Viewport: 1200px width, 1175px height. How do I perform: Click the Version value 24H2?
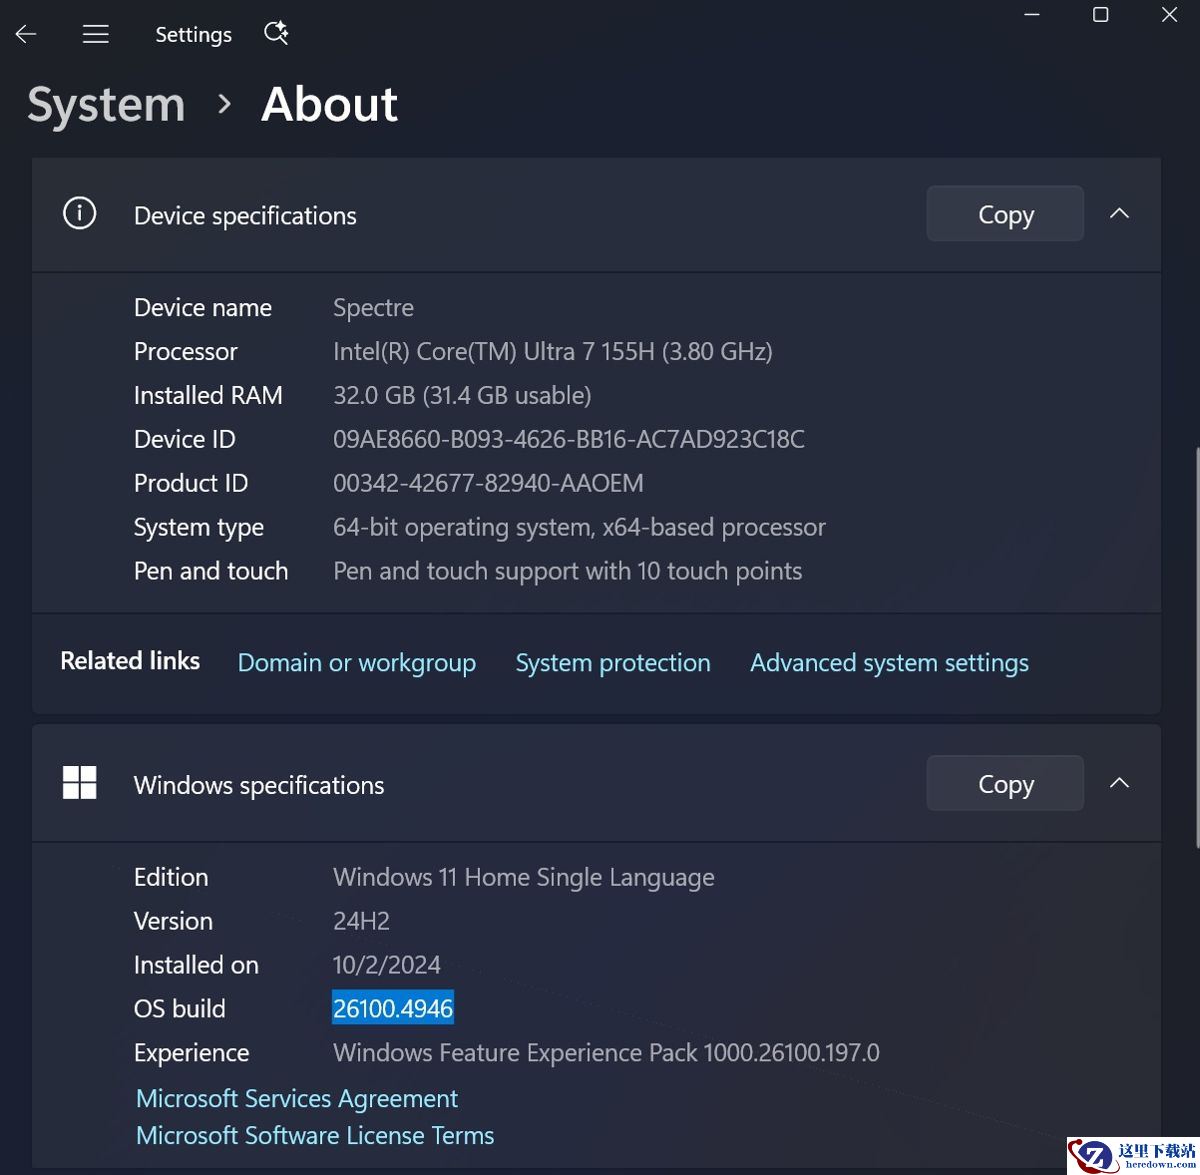[361, 921]
